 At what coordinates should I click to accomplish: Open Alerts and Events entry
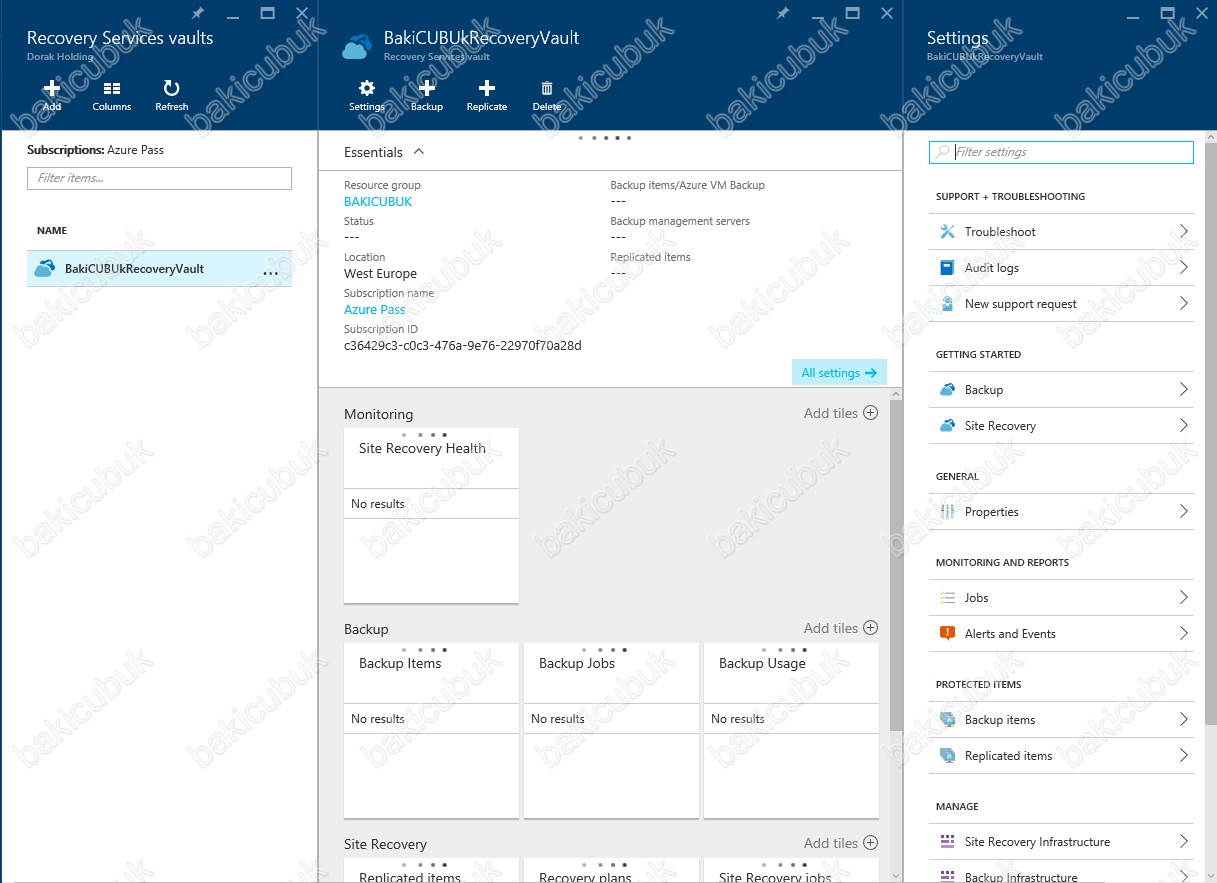1061,634
